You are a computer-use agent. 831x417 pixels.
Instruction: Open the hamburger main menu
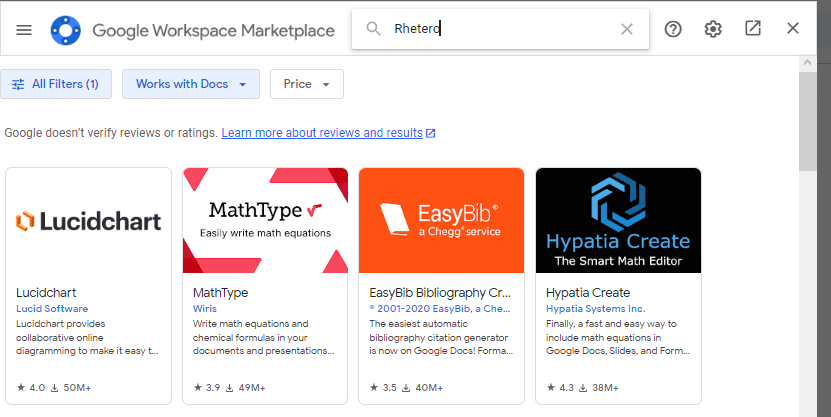tap(24, 30)
